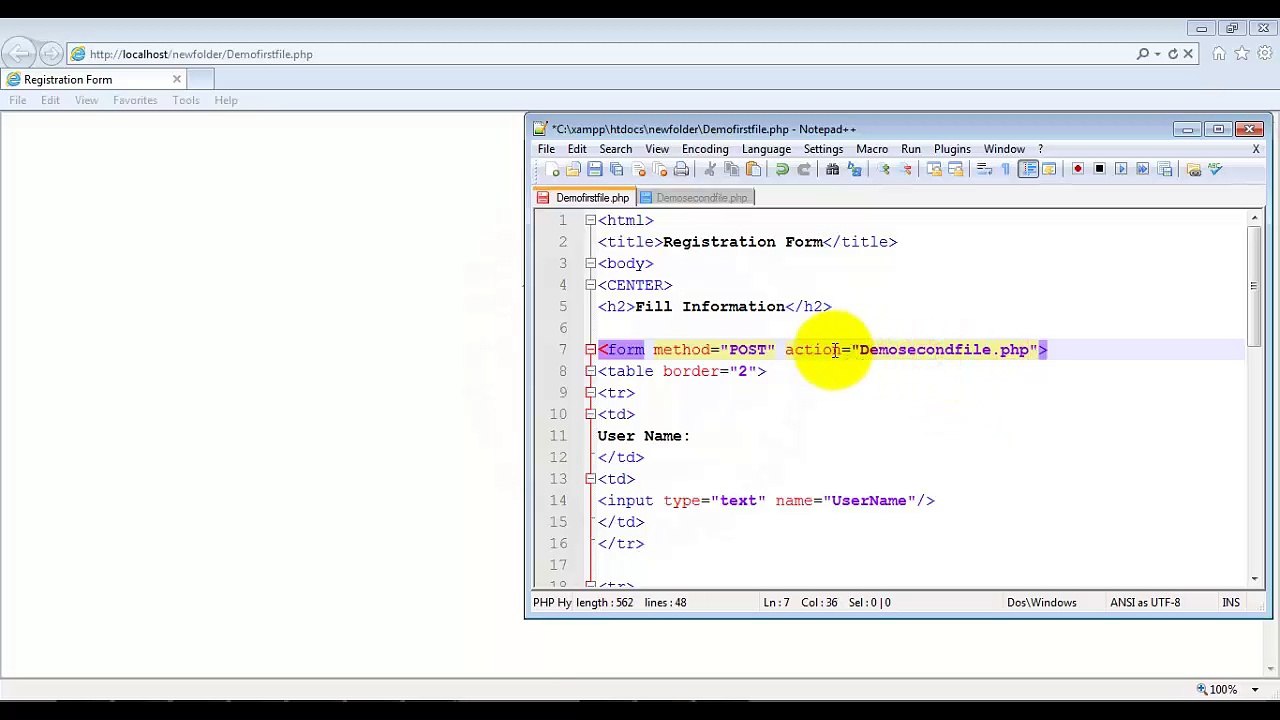Close the Registration Form browser tab
Viewport: 1280px width, 720px height.
point(177,79)
